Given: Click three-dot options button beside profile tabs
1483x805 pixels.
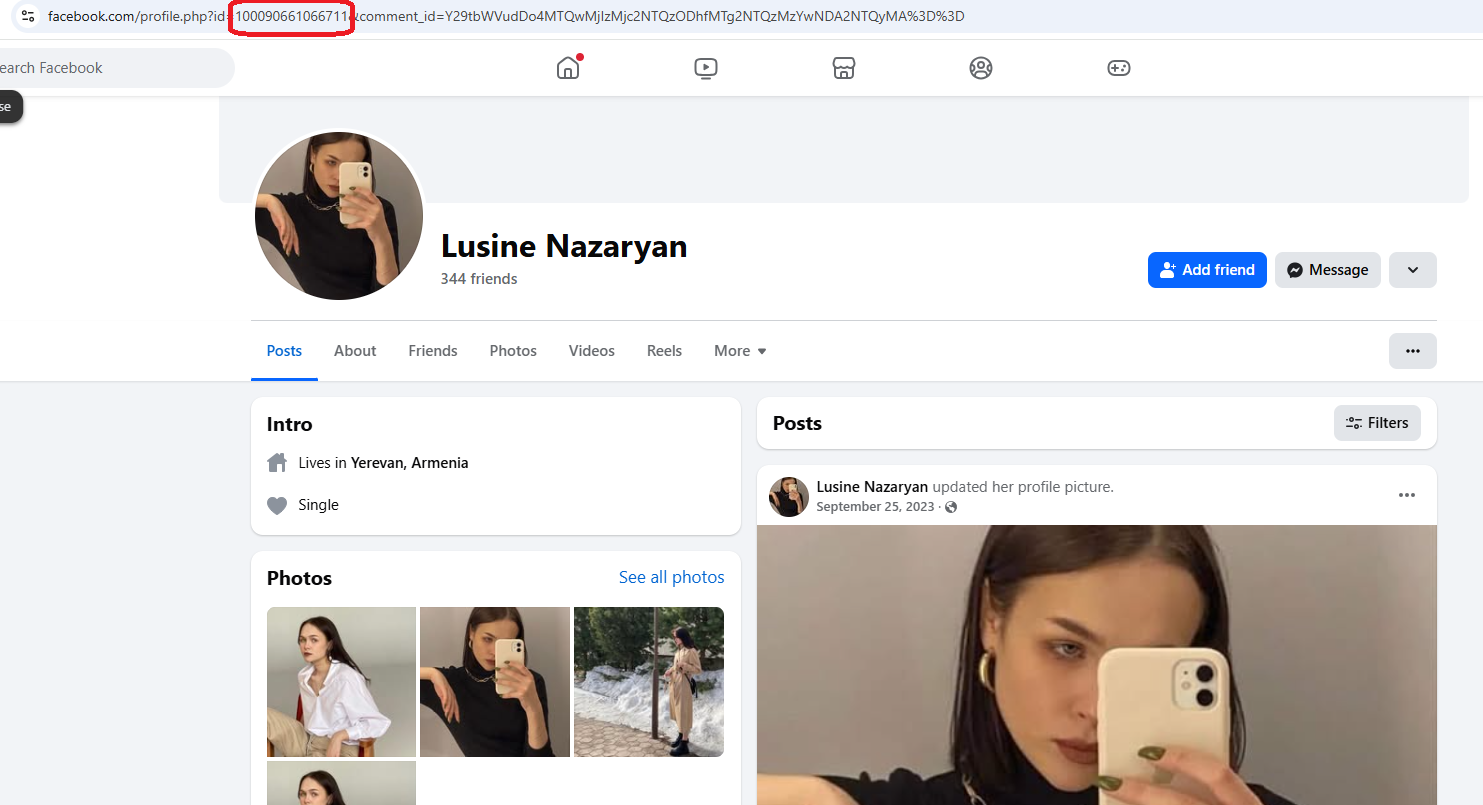Looking at the screenshot, I should click(x=1412, y=351).
